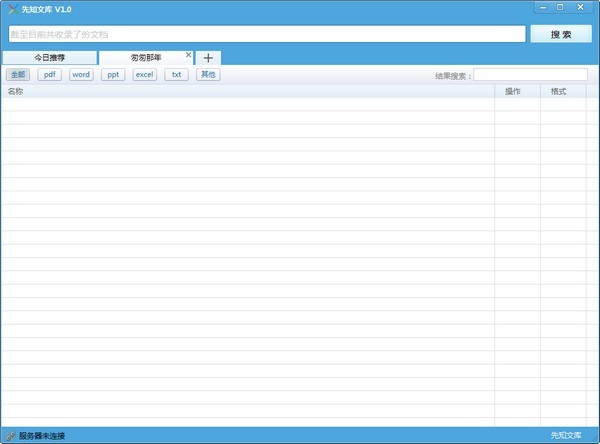Focus the main document search field
Image resolution: width=600 pixels, height=444 pixels.
[266, 34]
